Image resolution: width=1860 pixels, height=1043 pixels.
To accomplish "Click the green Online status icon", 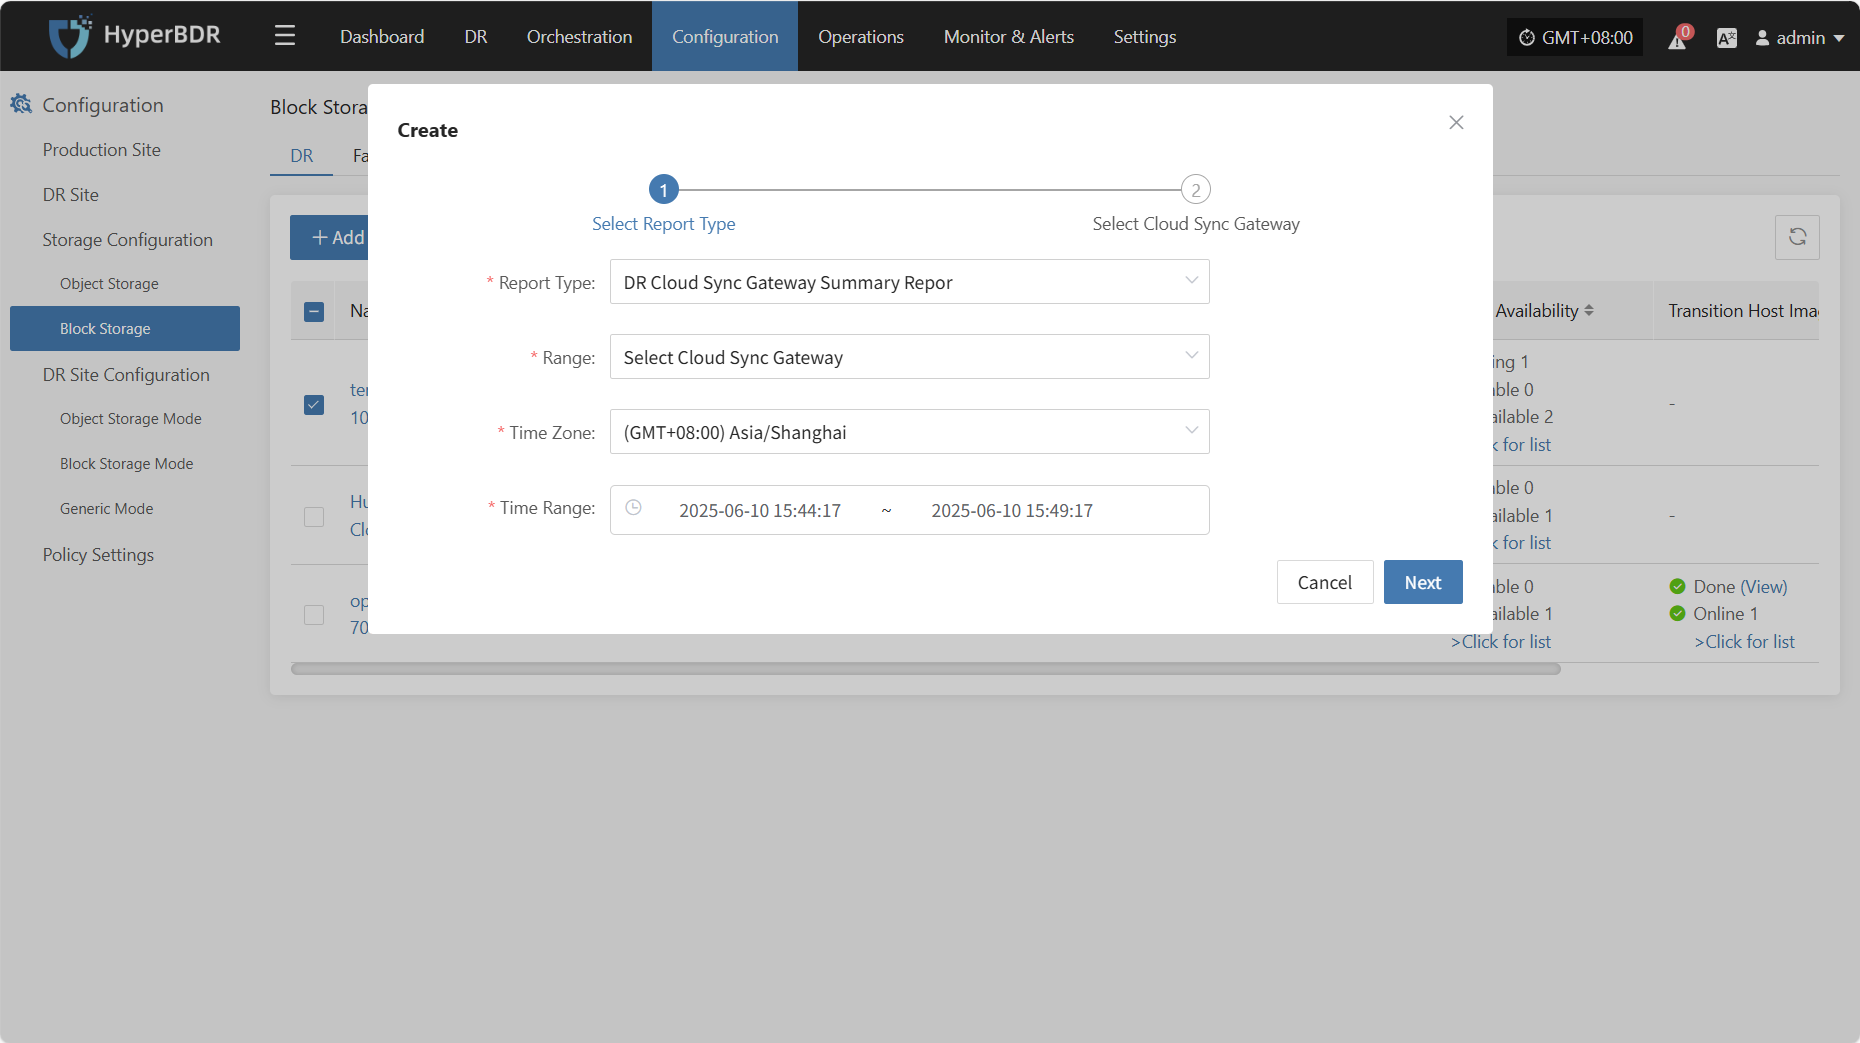I will [1677, 613].
